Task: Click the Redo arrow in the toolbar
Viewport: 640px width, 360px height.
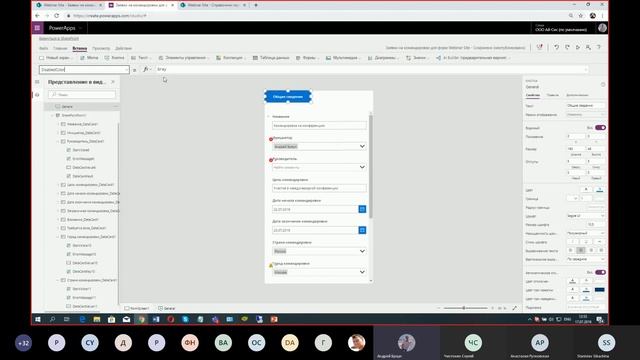Action: coord(567,47)
